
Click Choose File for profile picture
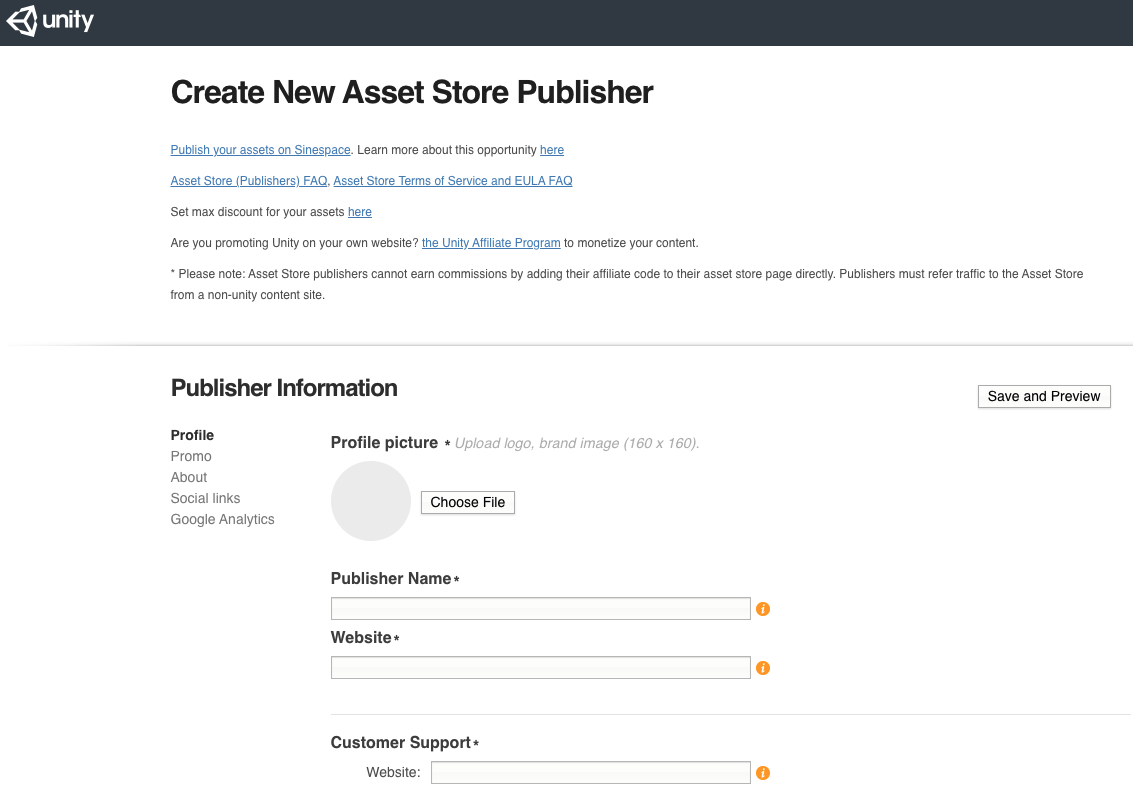click(x=468, y=502)
